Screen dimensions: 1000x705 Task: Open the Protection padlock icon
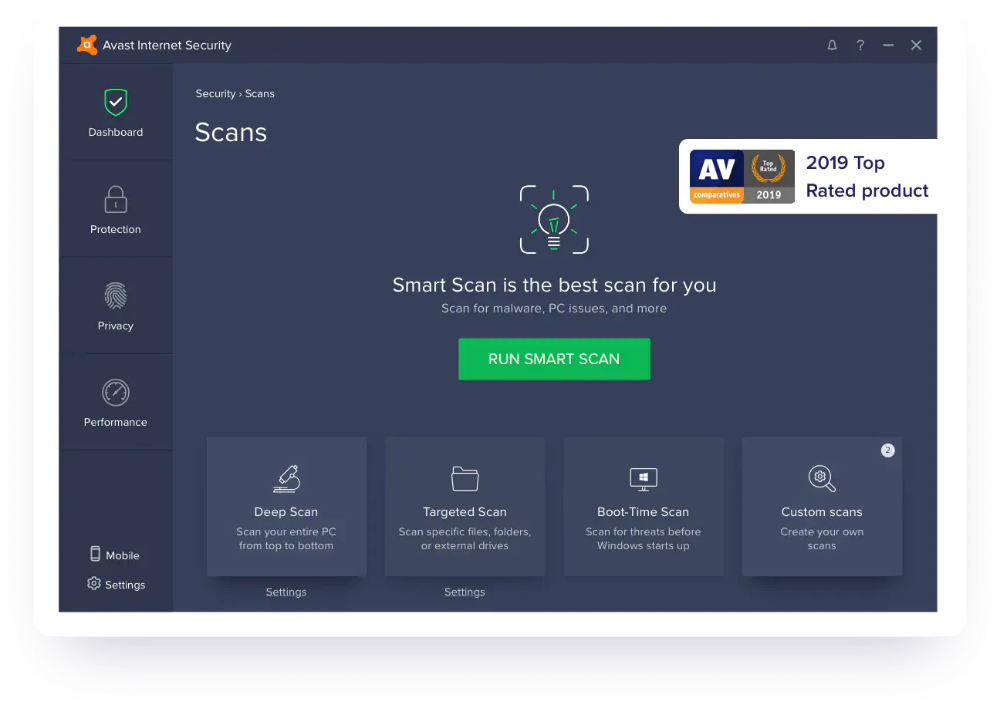pyautogui.click(x=115, y=200)
